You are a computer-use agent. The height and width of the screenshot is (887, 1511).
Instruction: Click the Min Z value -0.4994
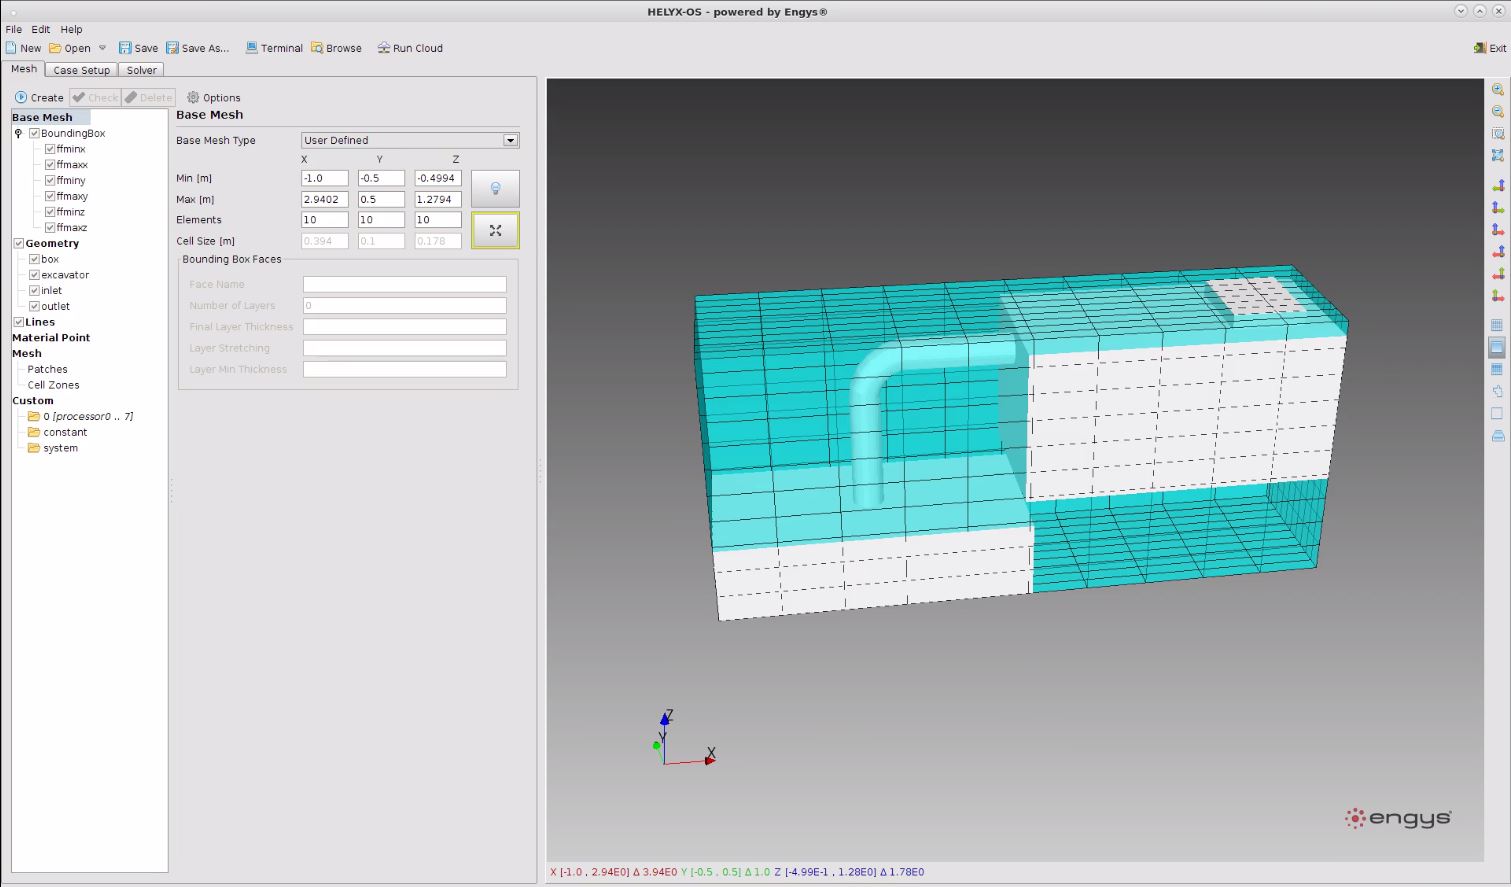[x=438, y=178]
